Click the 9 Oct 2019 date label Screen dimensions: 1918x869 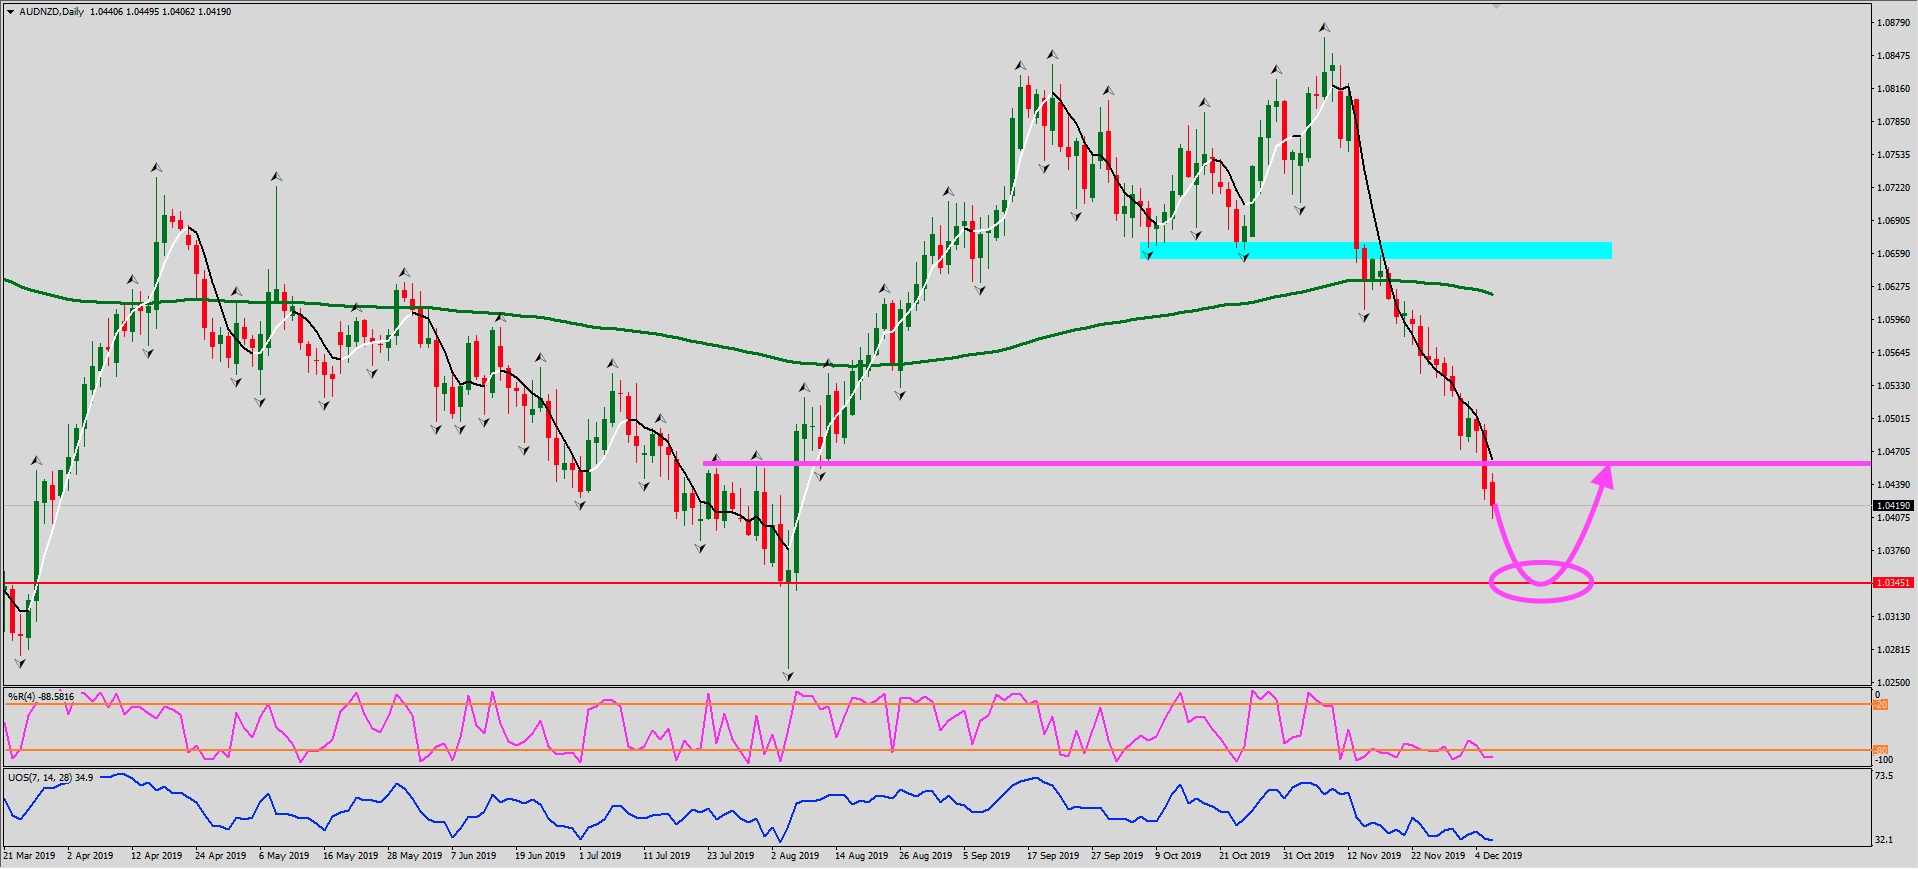tap(1178, 856)
